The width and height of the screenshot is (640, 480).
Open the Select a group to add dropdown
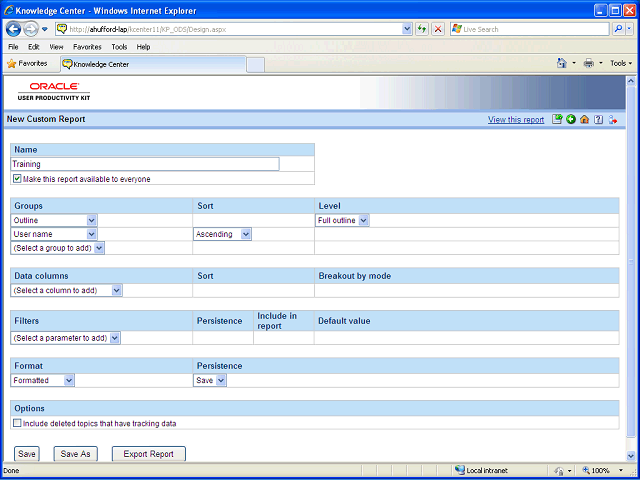[x=58, y=248]
